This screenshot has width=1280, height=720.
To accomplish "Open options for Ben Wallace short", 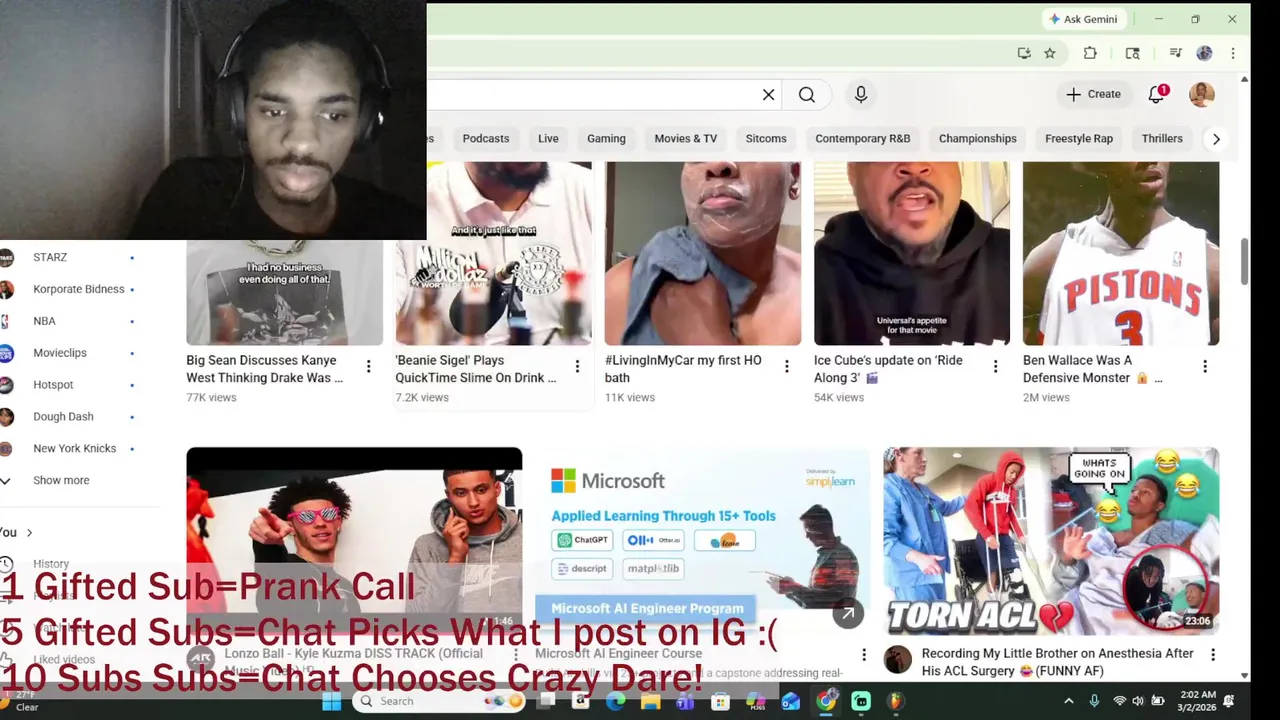I will 1204,367.
